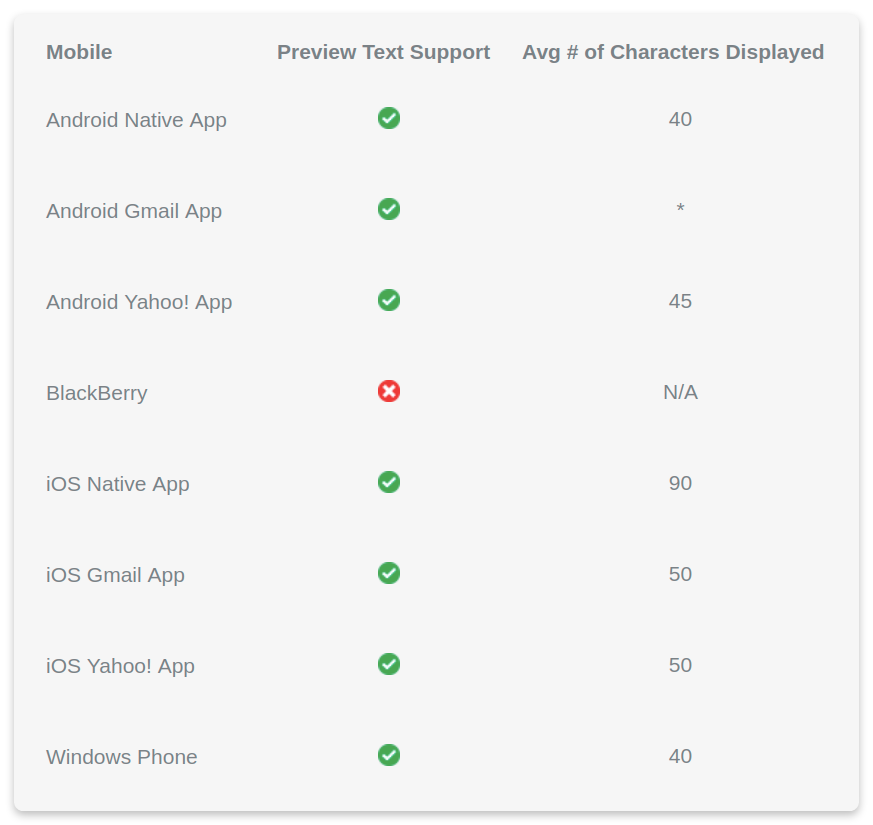Image resolution: width=873 pixels, height=825 pixels.
Task: Click the value 45 for Android Yahoo! App
Action: pyautogui.click(x=680, y=301)
